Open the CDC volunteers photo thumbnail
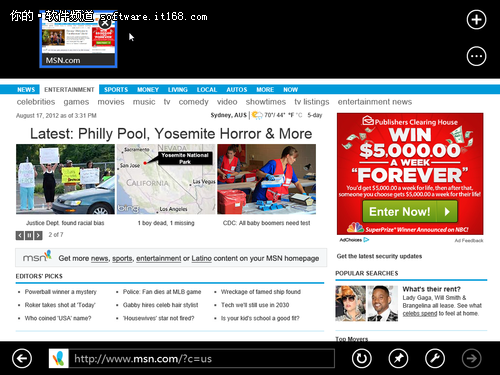 point(267,179)
